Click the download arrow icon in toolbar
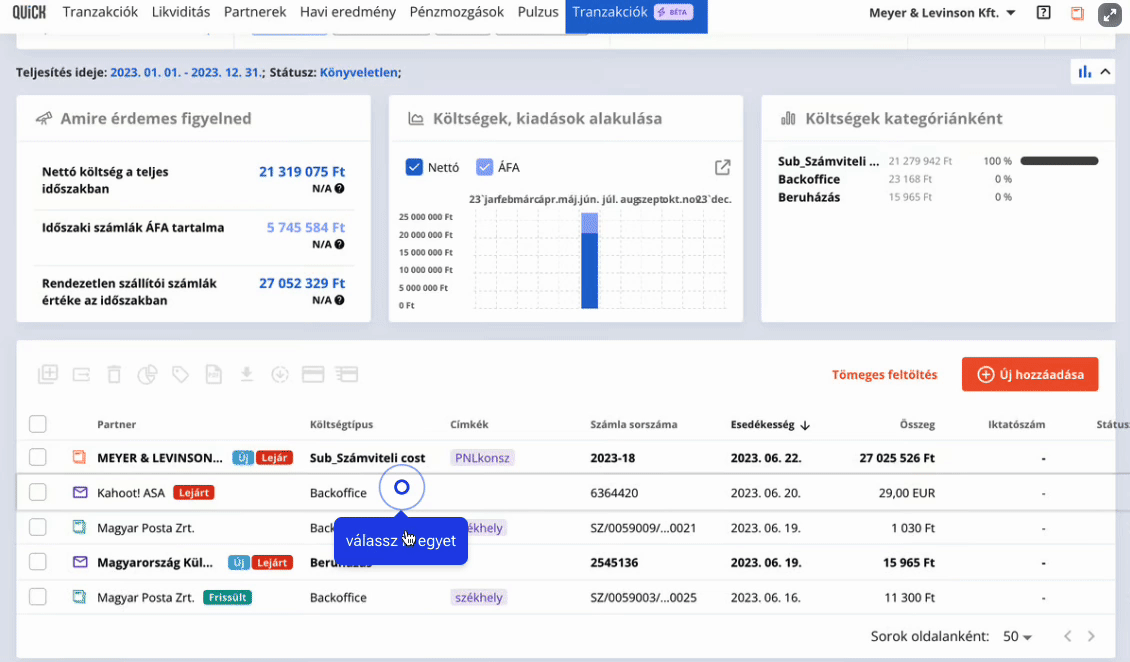This screenshot has width=1130, height=662. (246, 375)
